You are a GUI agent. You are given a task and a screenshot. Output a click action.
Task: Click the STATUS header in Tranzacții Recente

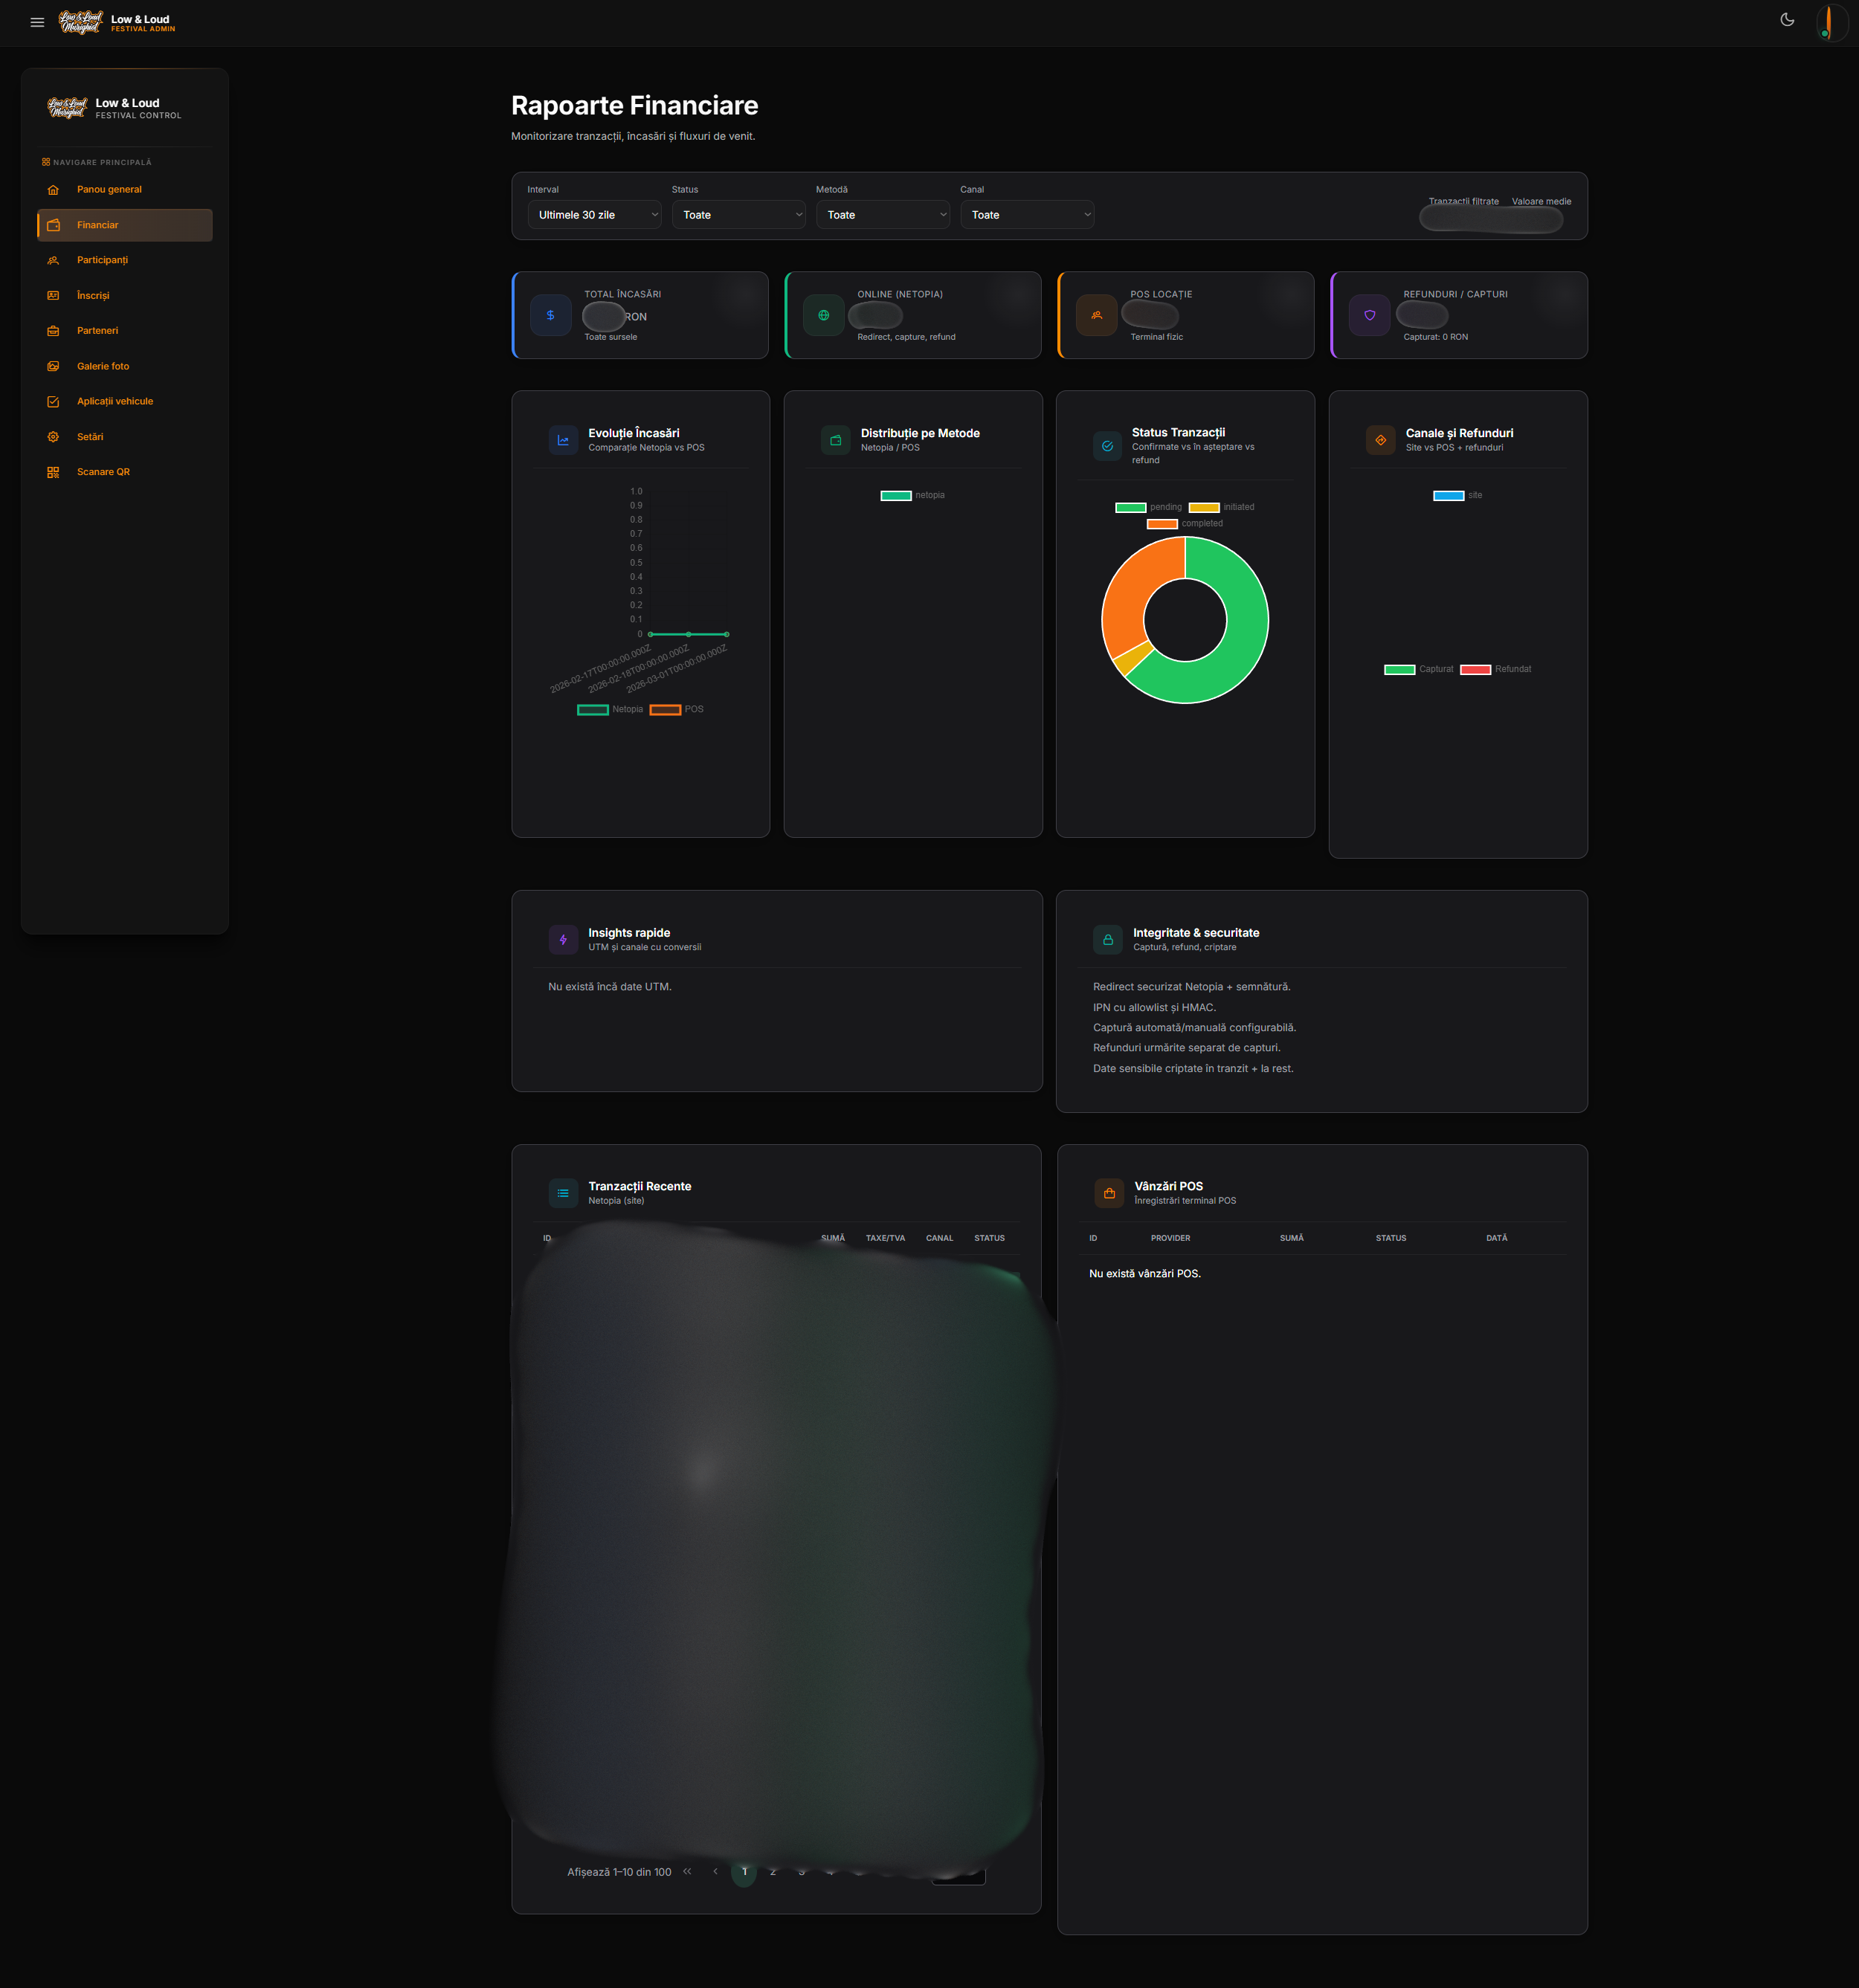click(x=989, y=1238)
